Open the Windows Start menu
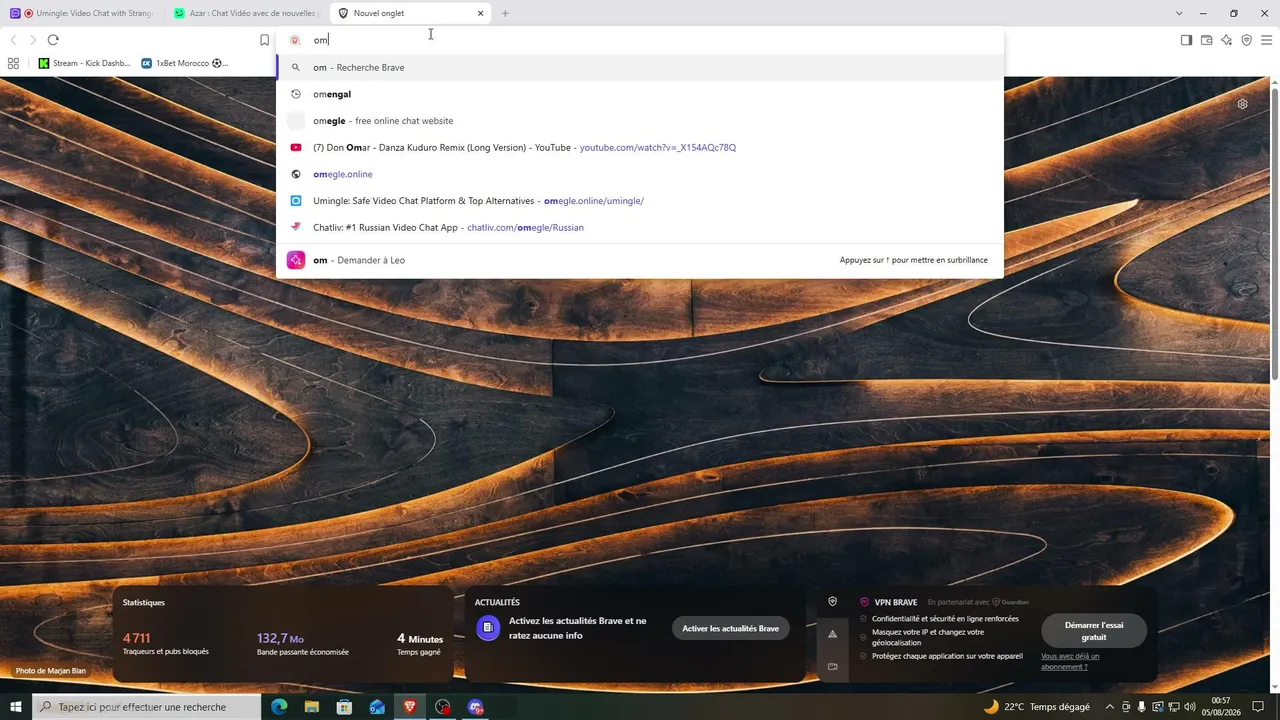 pyautogui.click(x=16, y=707)
